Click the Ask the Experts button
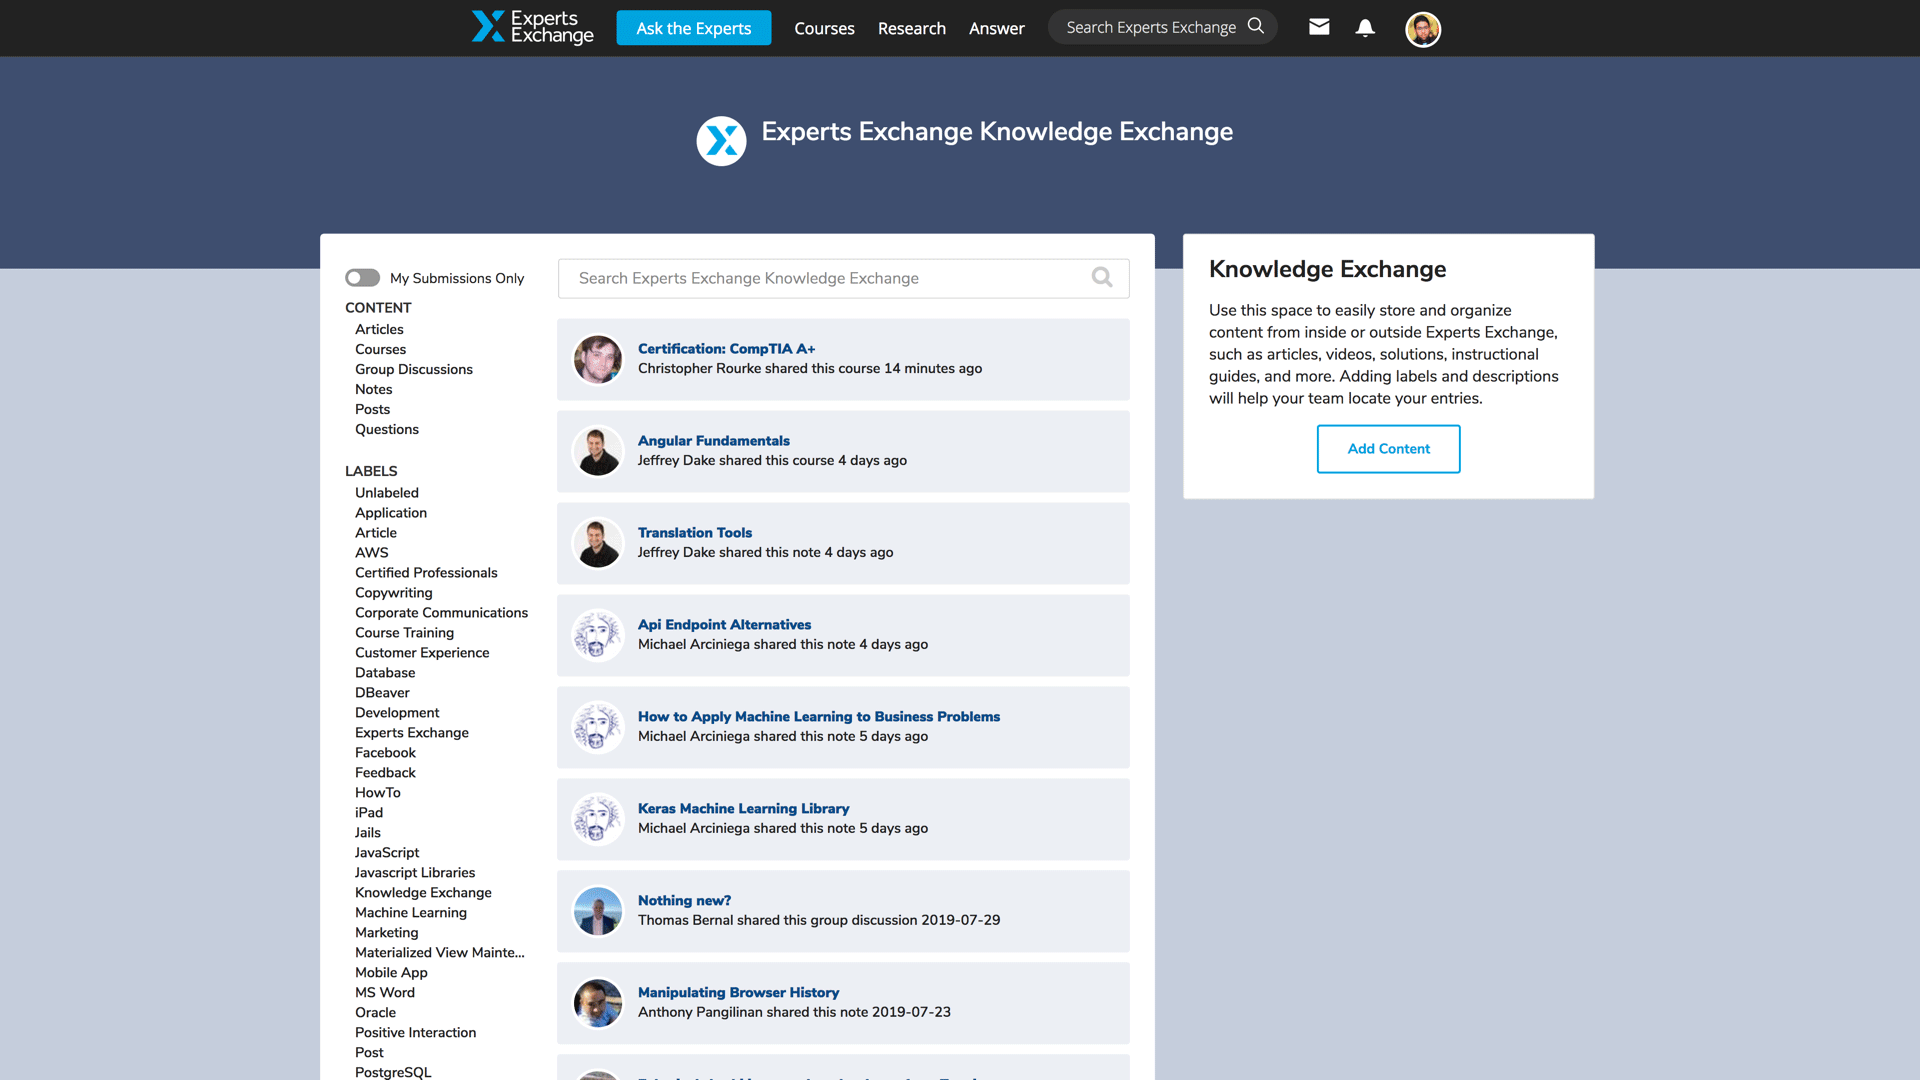This screenshot has height=1080, width=1920. [693, 28]
